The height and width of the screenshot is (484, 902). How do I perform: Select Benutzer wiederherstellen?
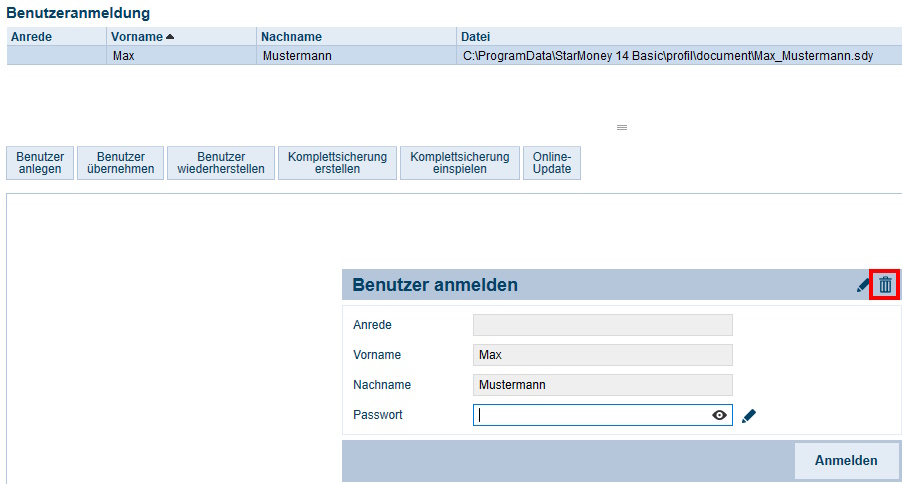pos(221,163)
